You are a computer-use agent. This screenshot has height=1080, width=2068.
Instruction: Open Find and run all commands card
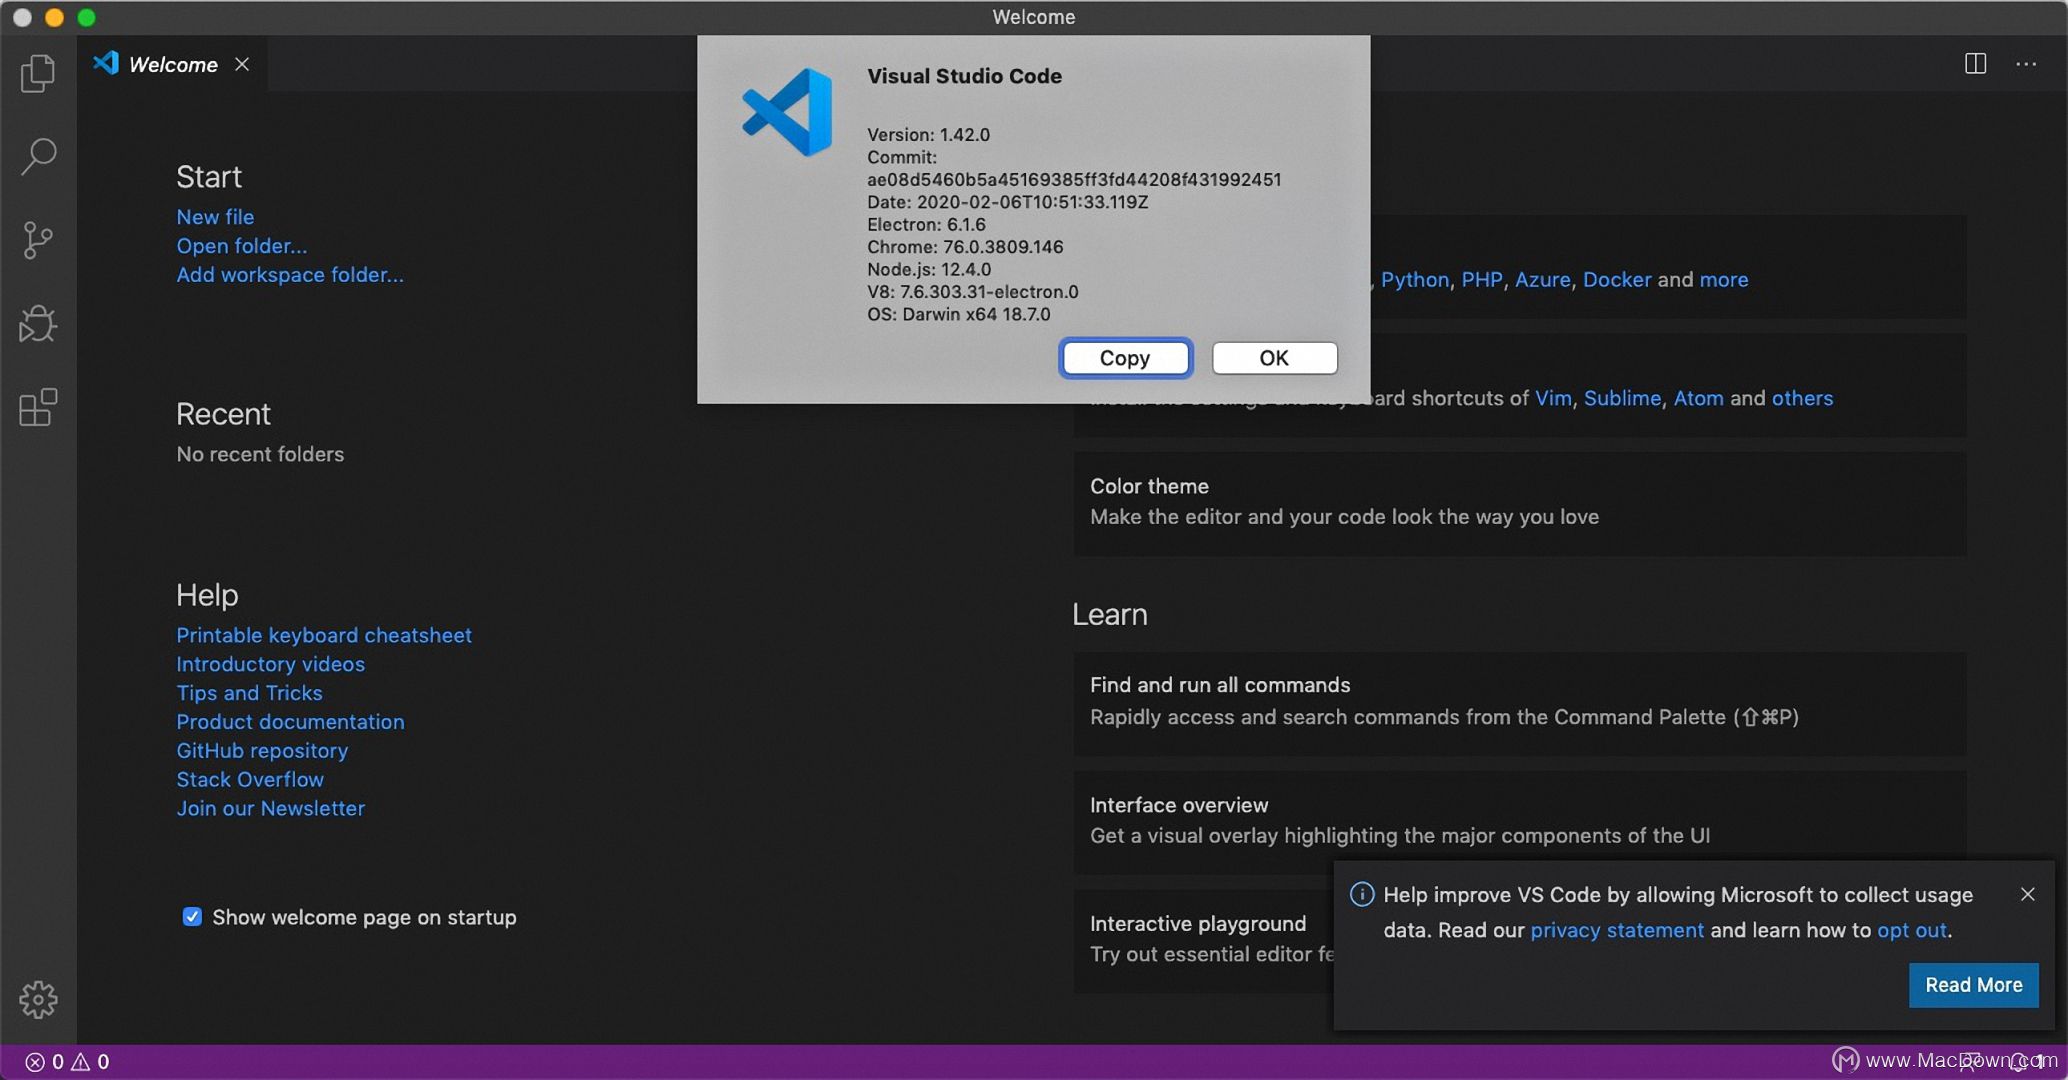[1519, 703]
